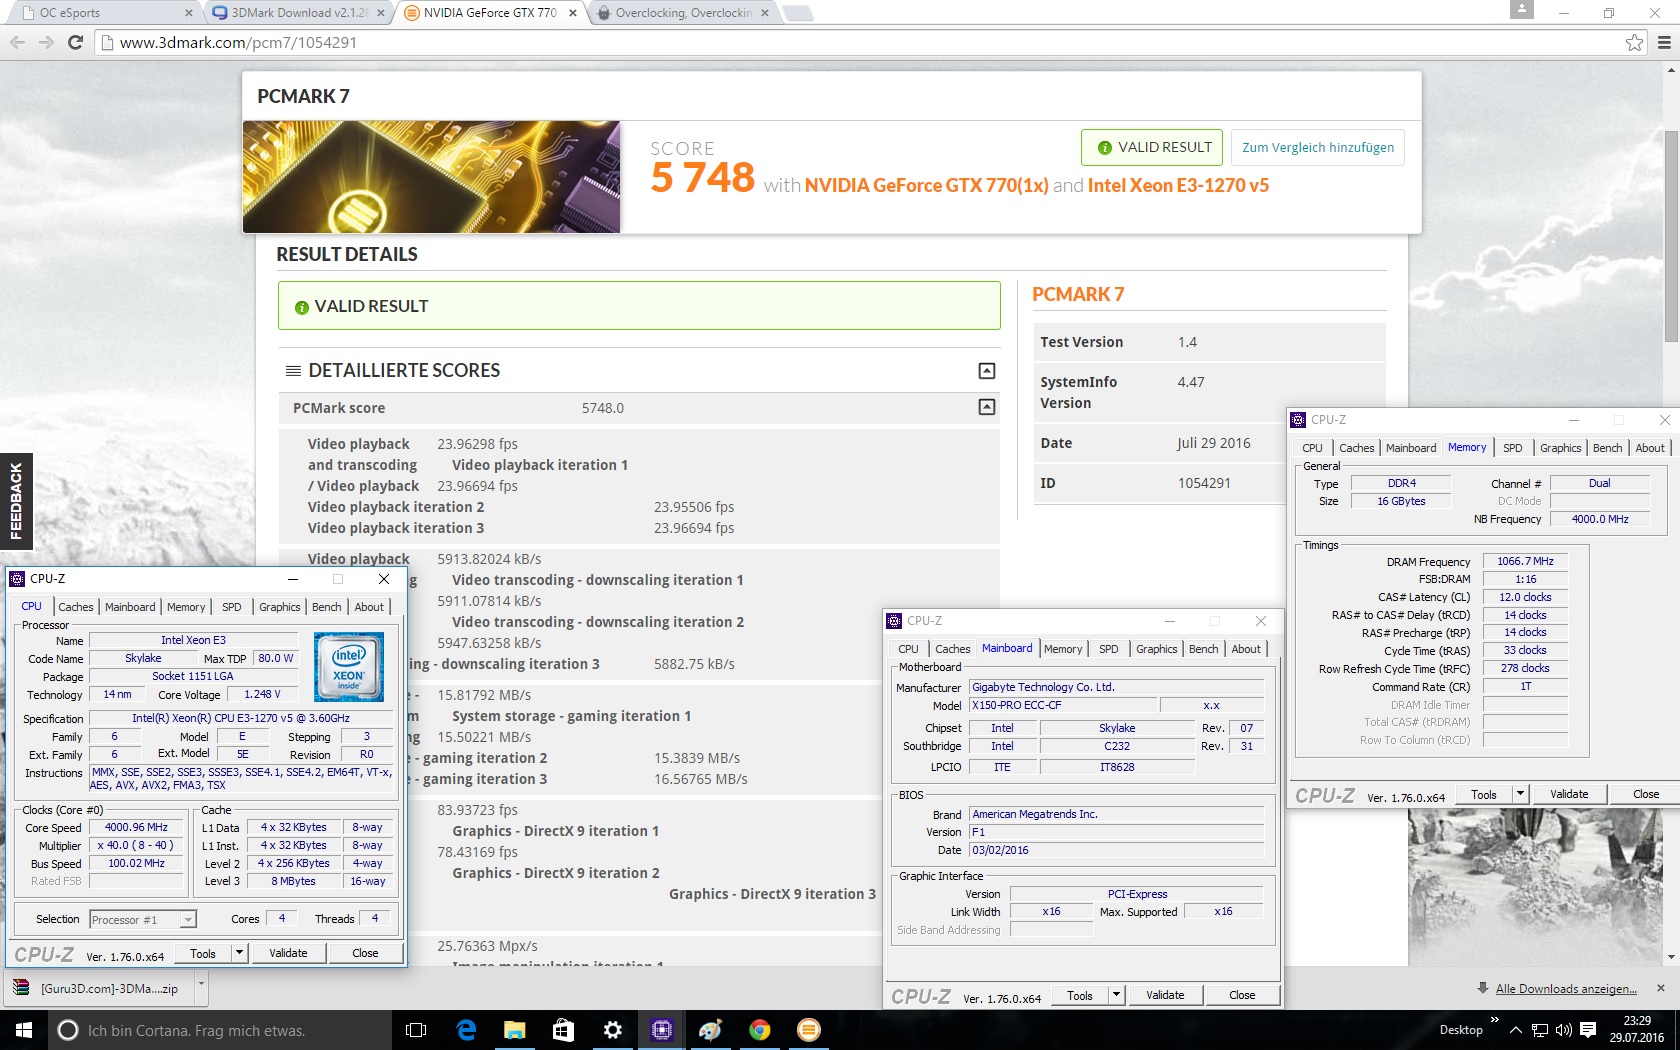Open CPU tab in middle CPU-Z window
The width and height of the screenshot is (1680, 1050).
pos(908,649)
